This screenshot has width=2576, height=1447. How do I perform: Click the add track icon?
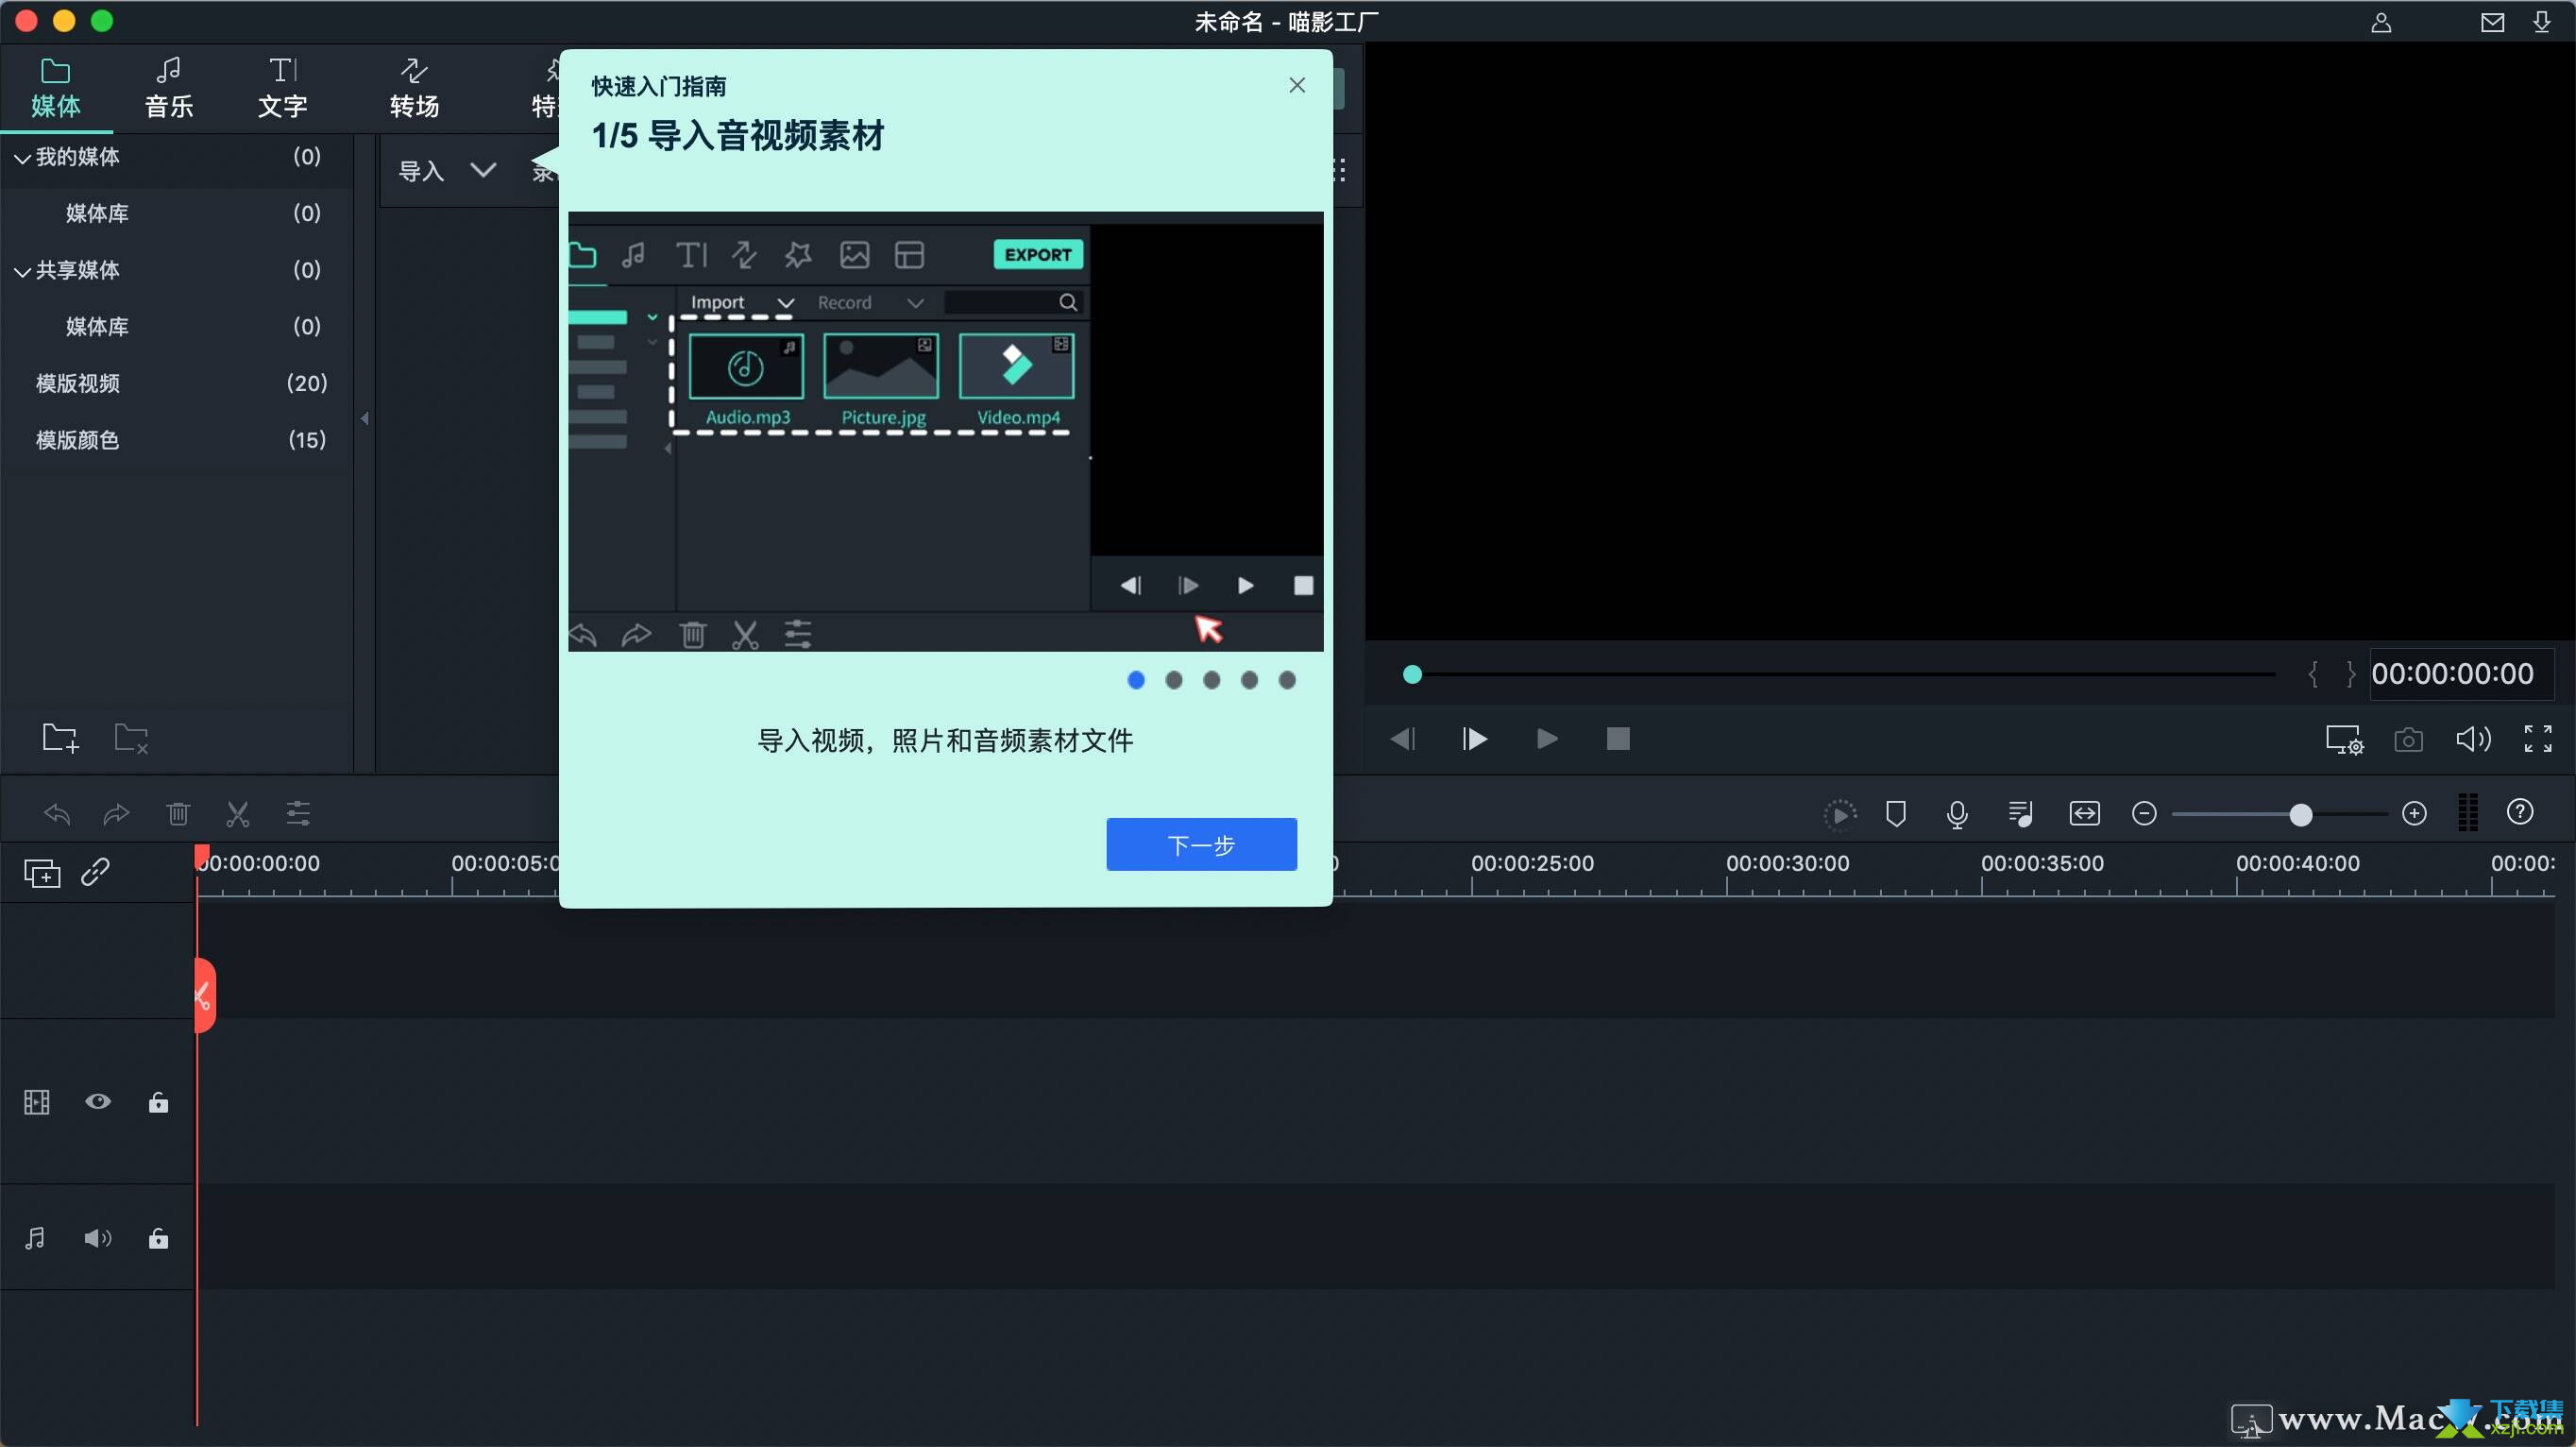point(42,873)
